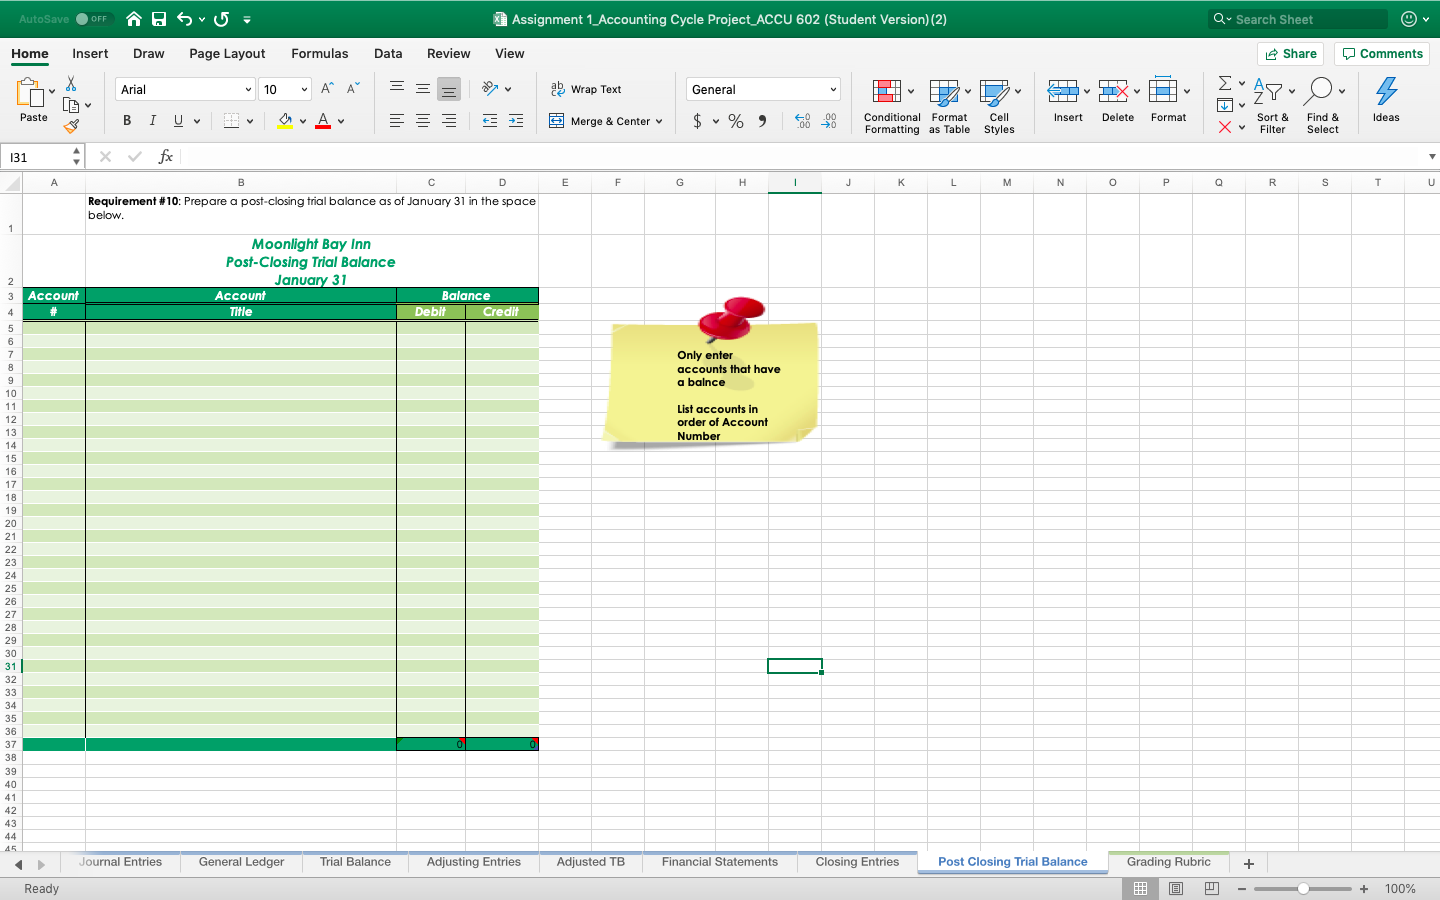Toggle Italic formatting

click(152, 121)
